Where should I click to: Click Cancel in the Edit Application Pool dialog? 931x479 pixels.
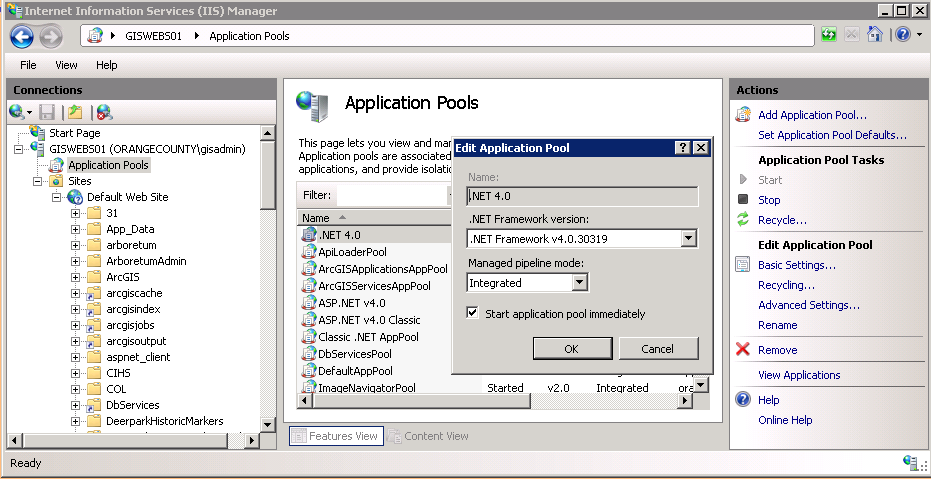pyautogui.click(x=658, y=349)
